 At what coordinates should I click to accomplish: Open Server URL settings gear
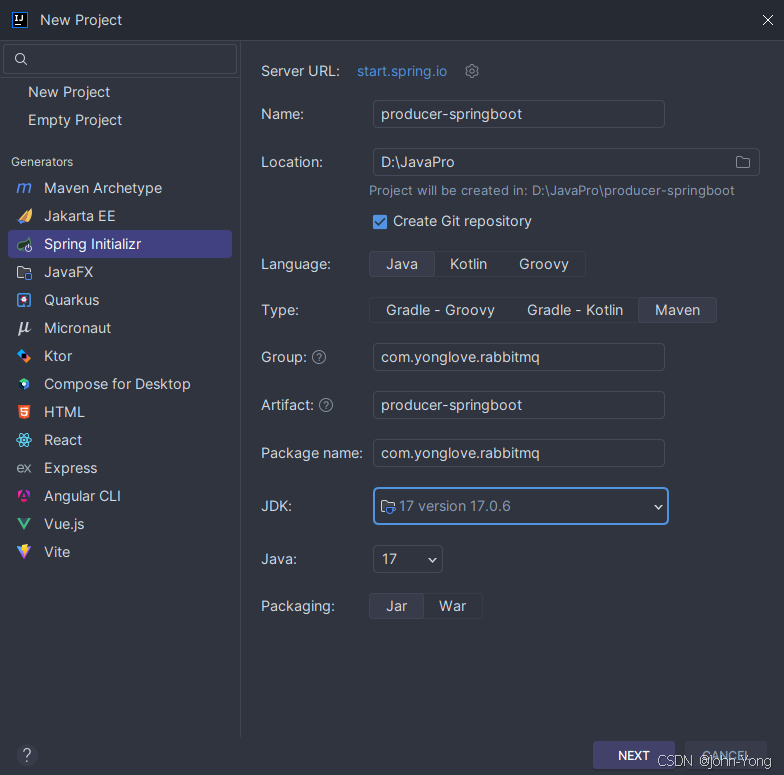point(472,71)
